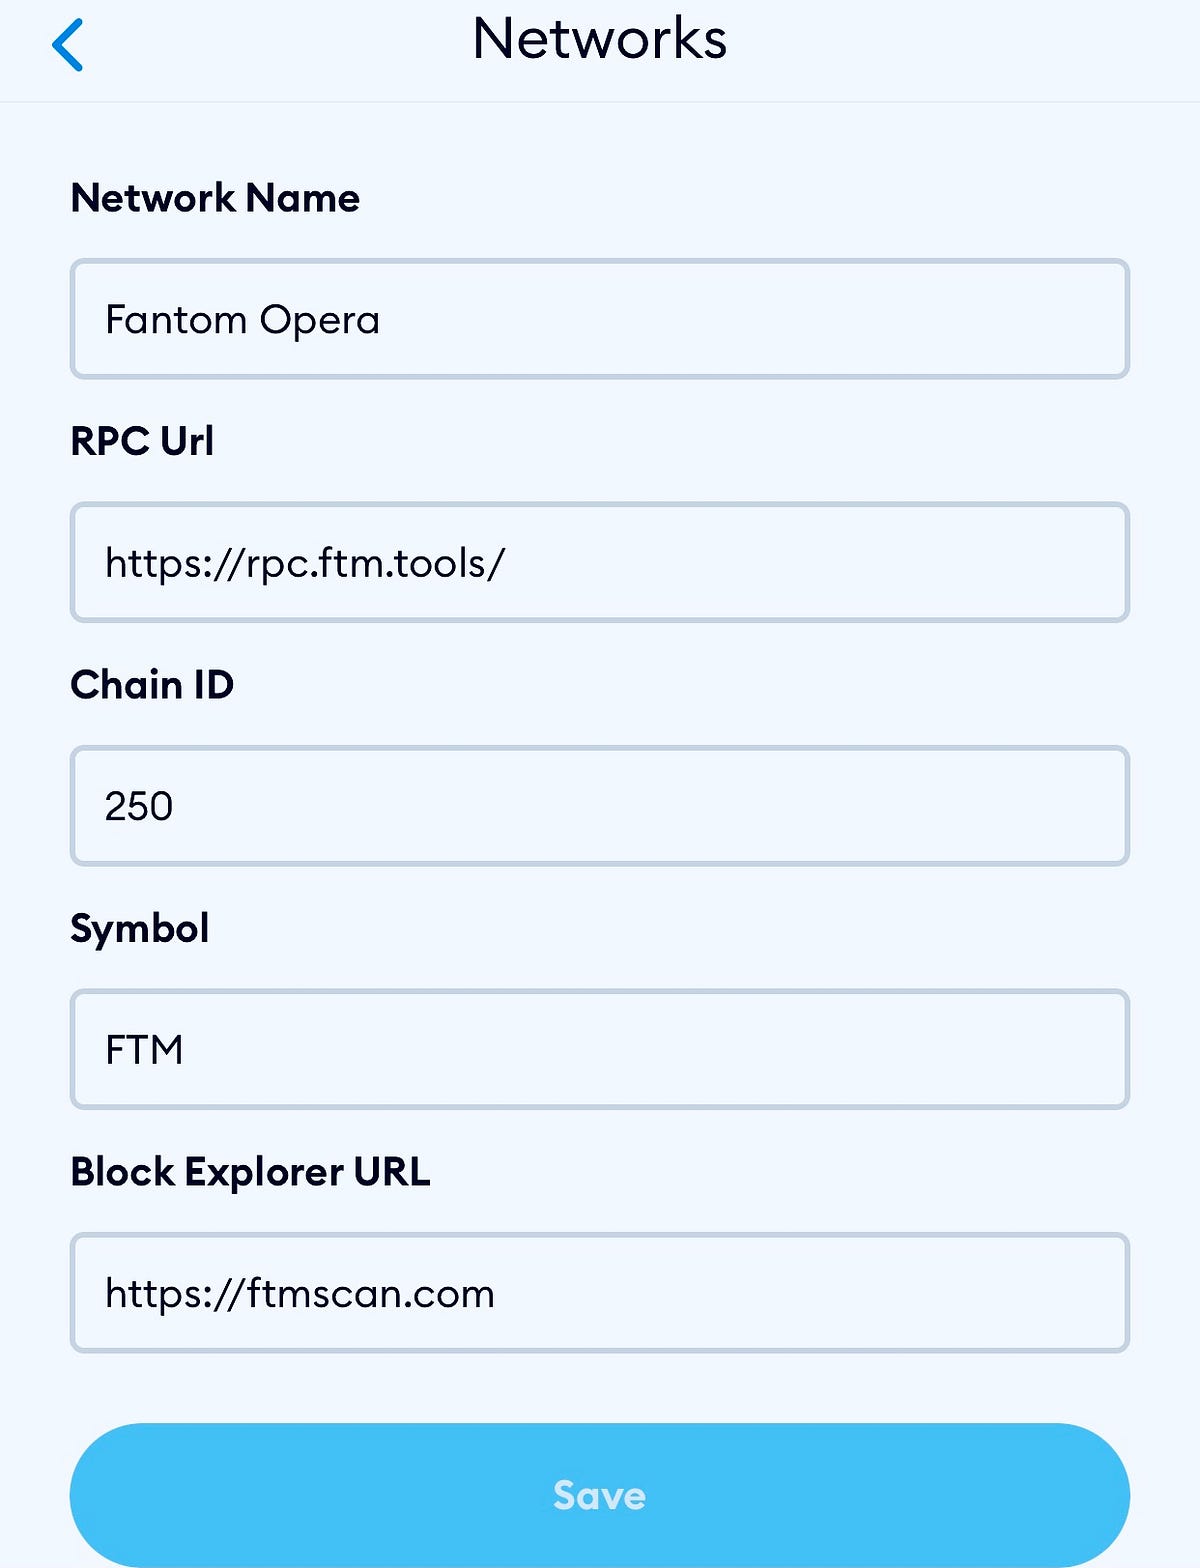Select the Chain ID field showing 250
Screen dimensions: 1200x1568
point(598,806)
